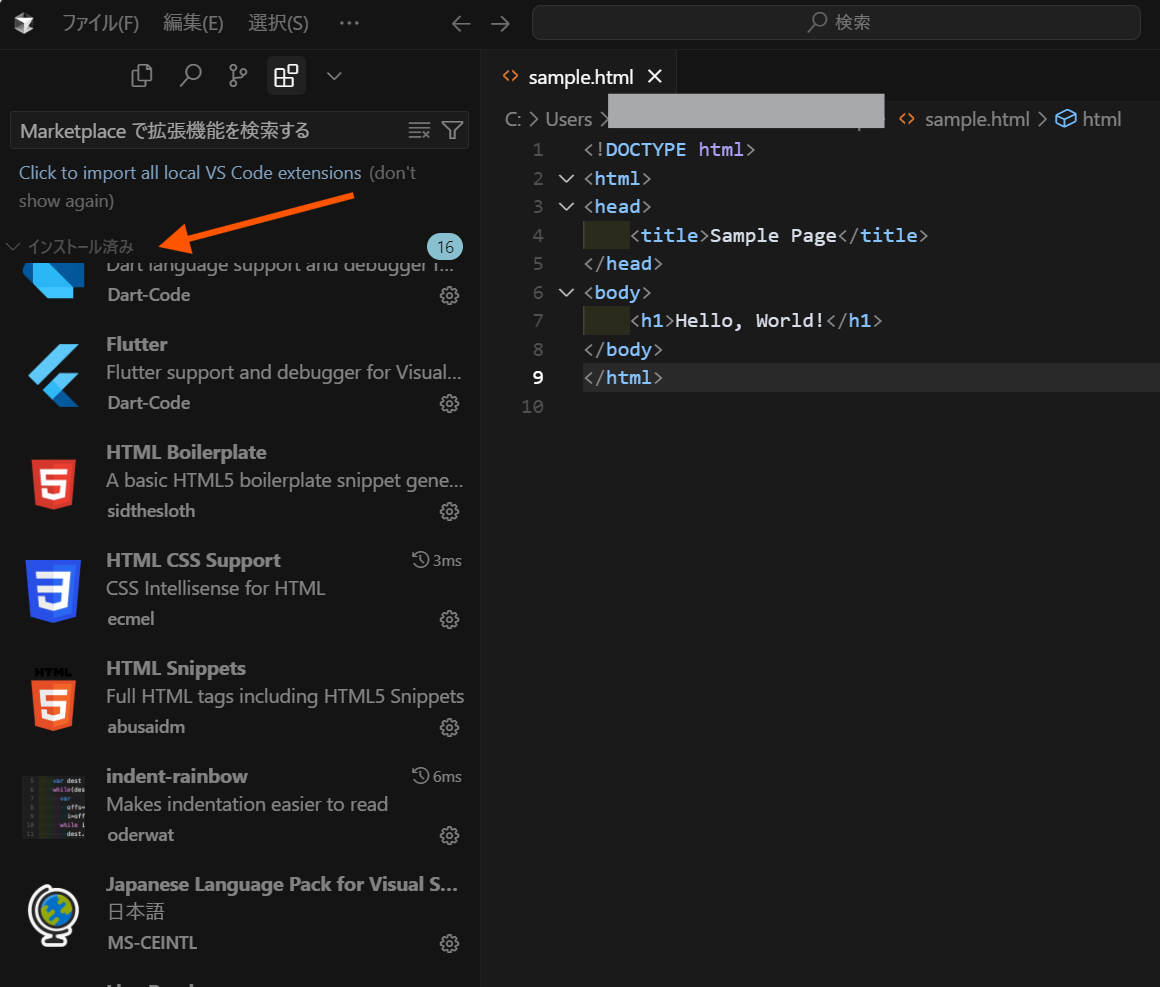Click the Users breadcrumb segment
Screen dimensions: 1160x987
(x=568, y=119)
